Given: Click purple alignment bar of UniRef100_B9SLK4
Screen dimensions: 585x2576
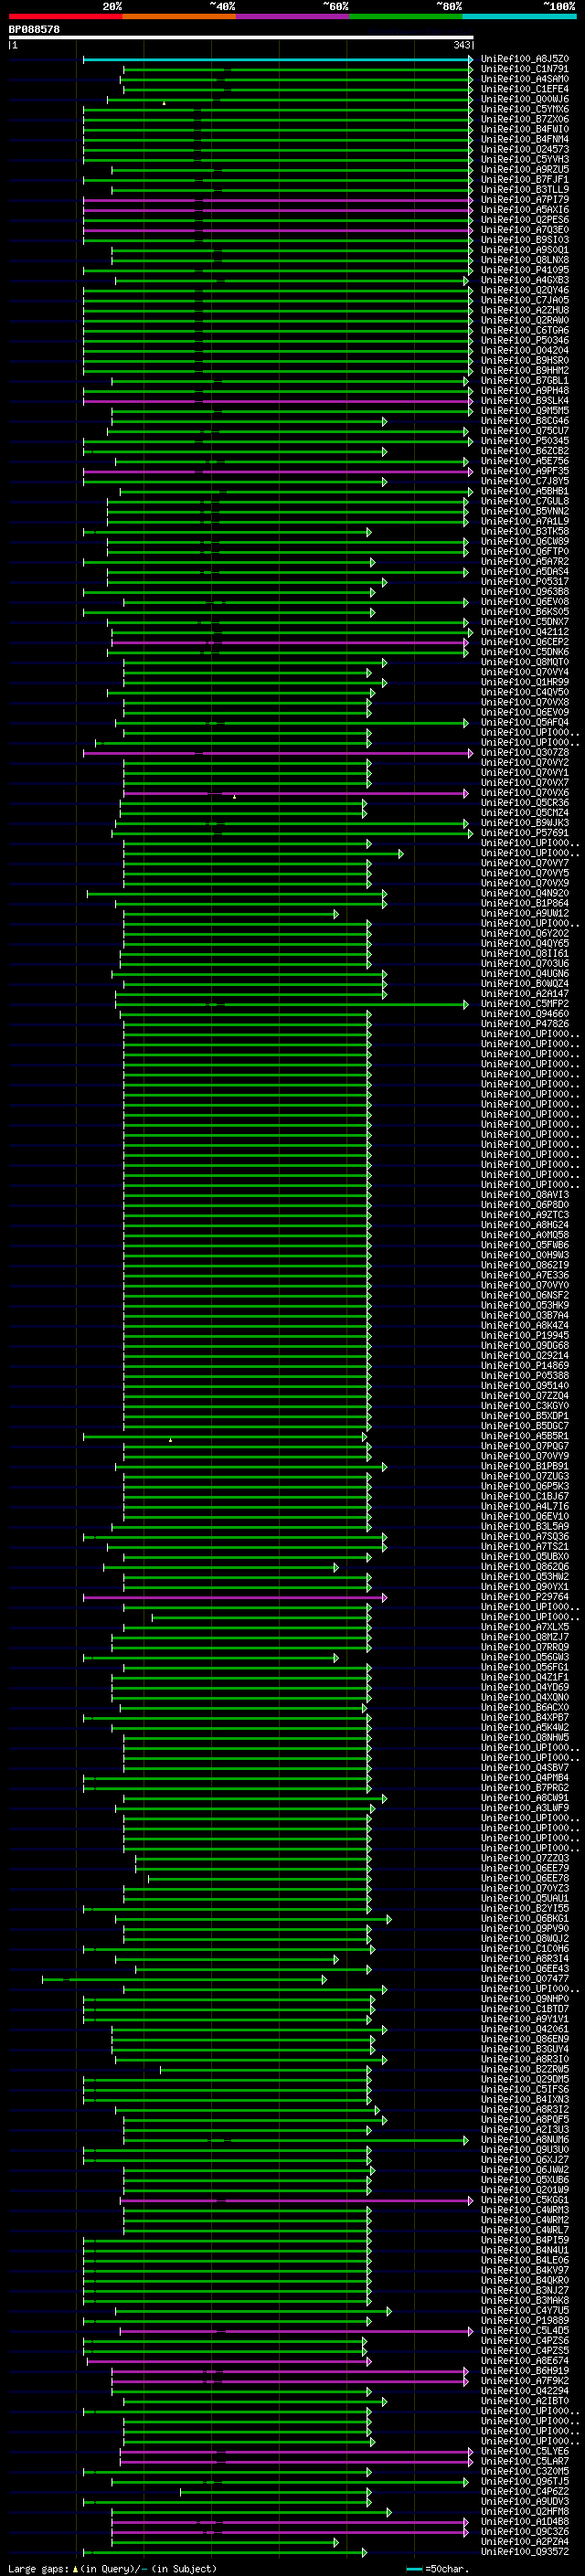Looking at the screenshot, I should 277,401.
